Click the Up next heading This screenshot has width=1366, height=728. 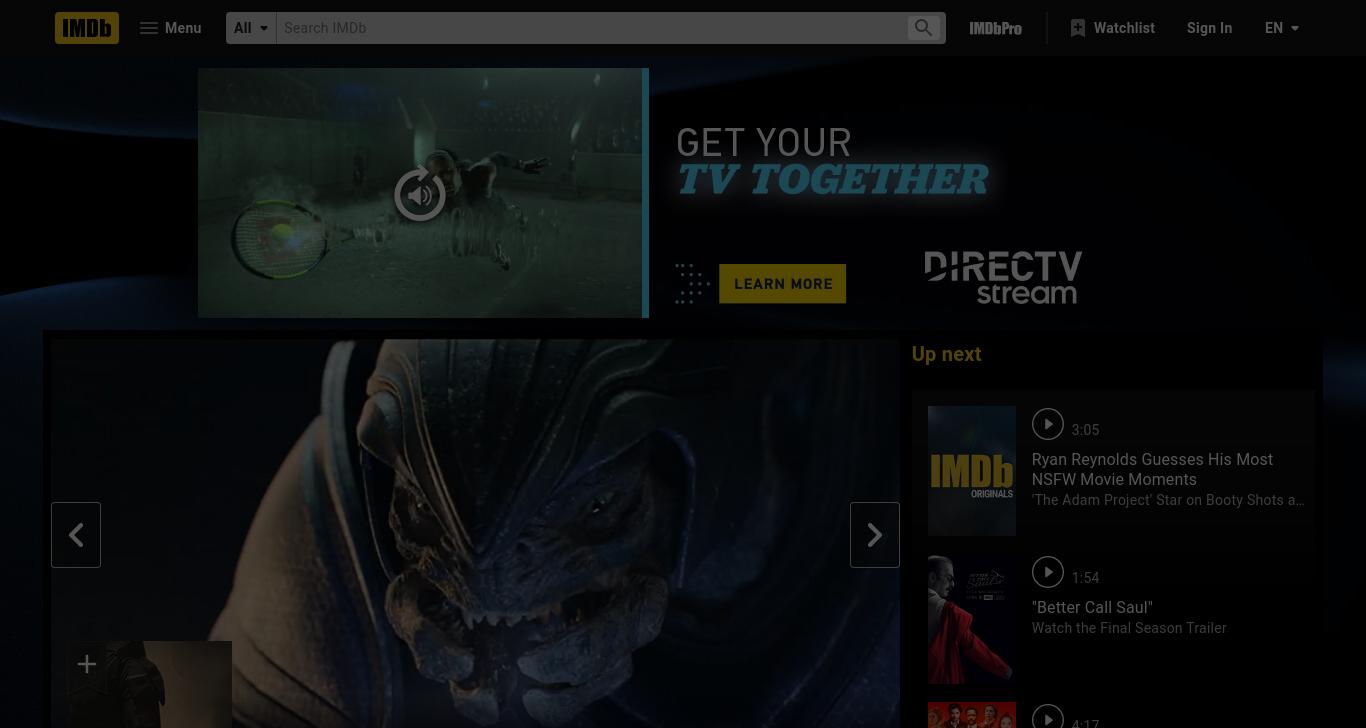(x=946, y=354)
